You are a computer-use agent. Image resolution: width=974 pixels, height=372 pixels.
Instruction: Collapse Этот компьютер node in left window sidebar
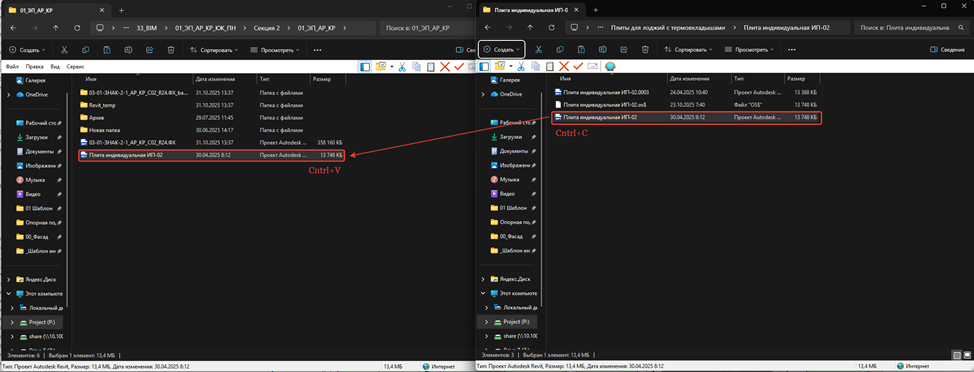coord(9,293)
